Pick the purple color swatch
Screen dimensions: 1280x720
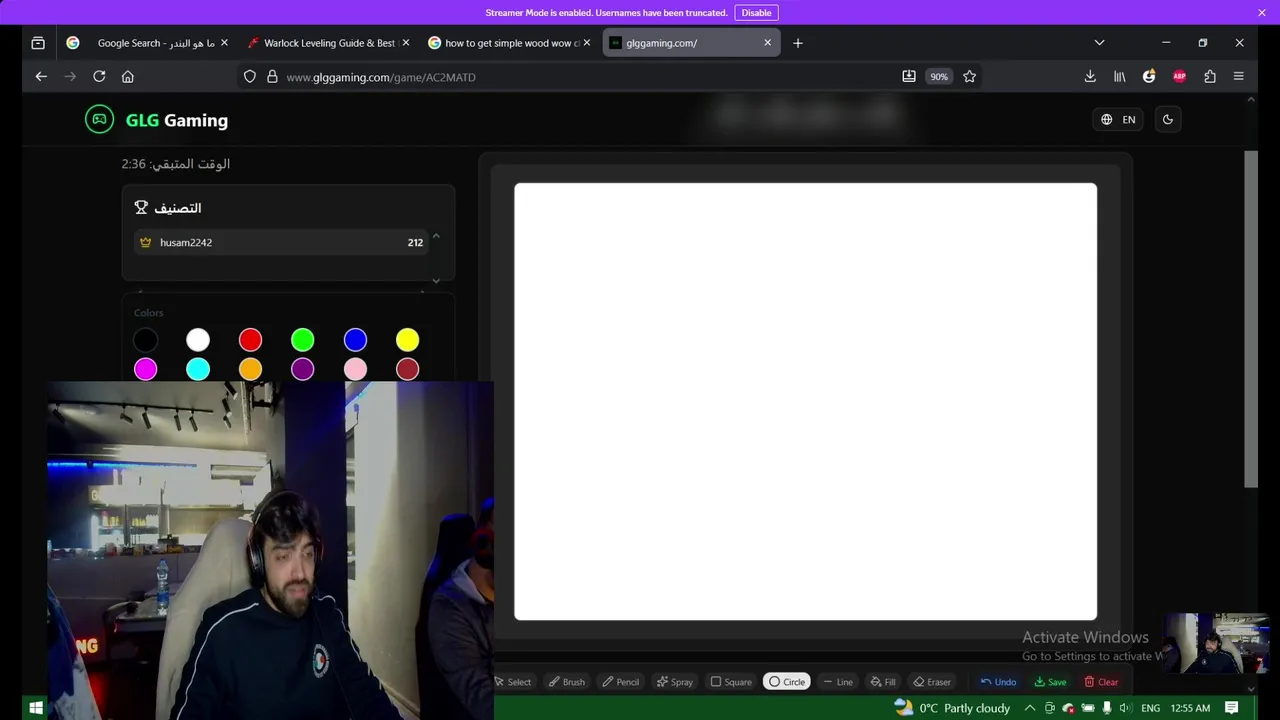[x=302, y=369]
